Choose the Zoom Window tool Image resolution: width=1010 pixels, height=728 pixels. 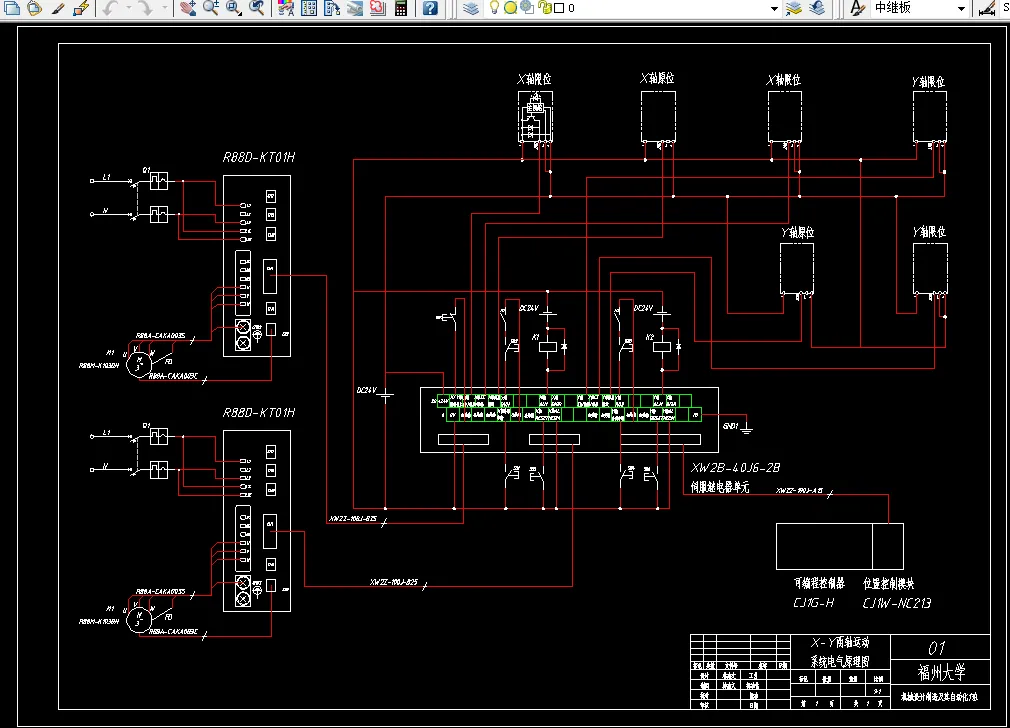click(x=233, y=8)
